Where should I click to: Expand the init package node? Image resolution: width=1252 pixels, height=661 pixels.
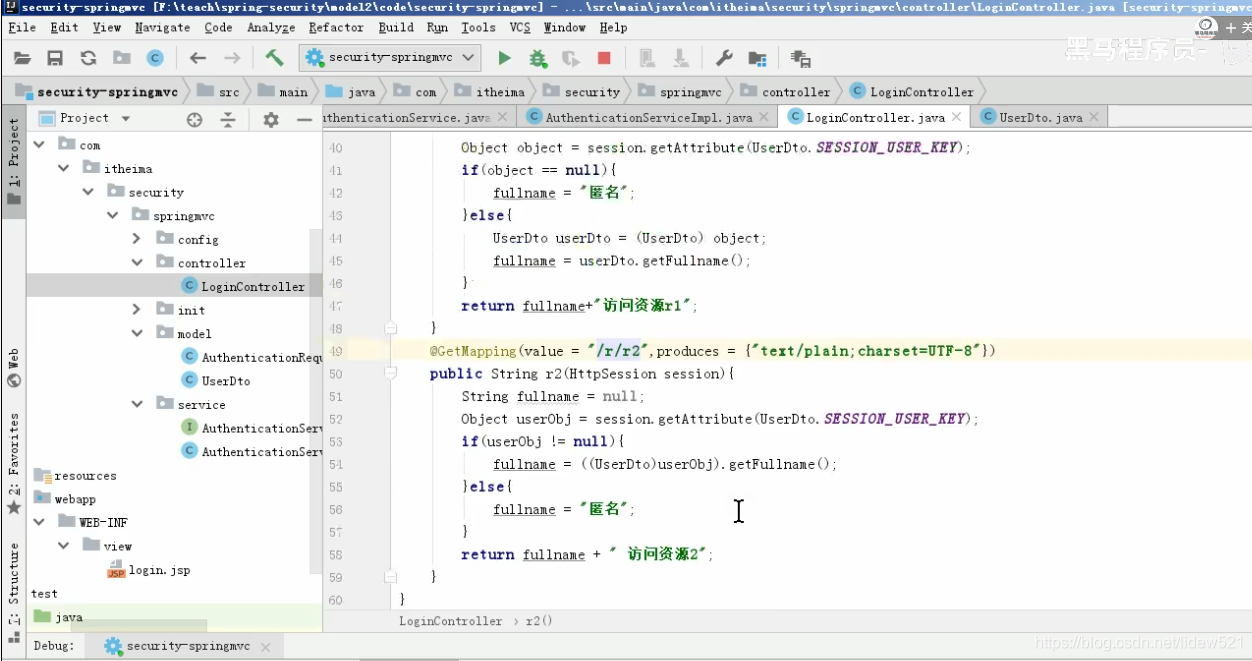tap(136, 310)
